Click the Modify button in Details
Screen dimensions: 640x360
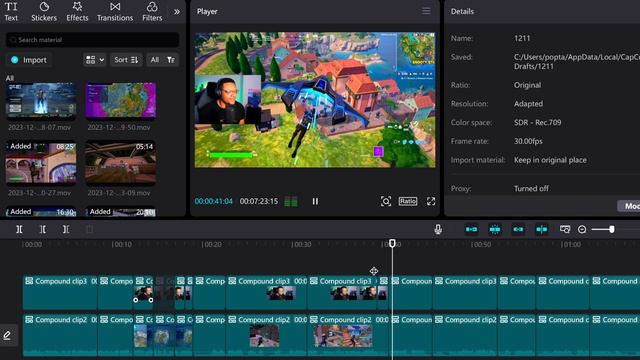pyautogui.click(x=629, y=206)
